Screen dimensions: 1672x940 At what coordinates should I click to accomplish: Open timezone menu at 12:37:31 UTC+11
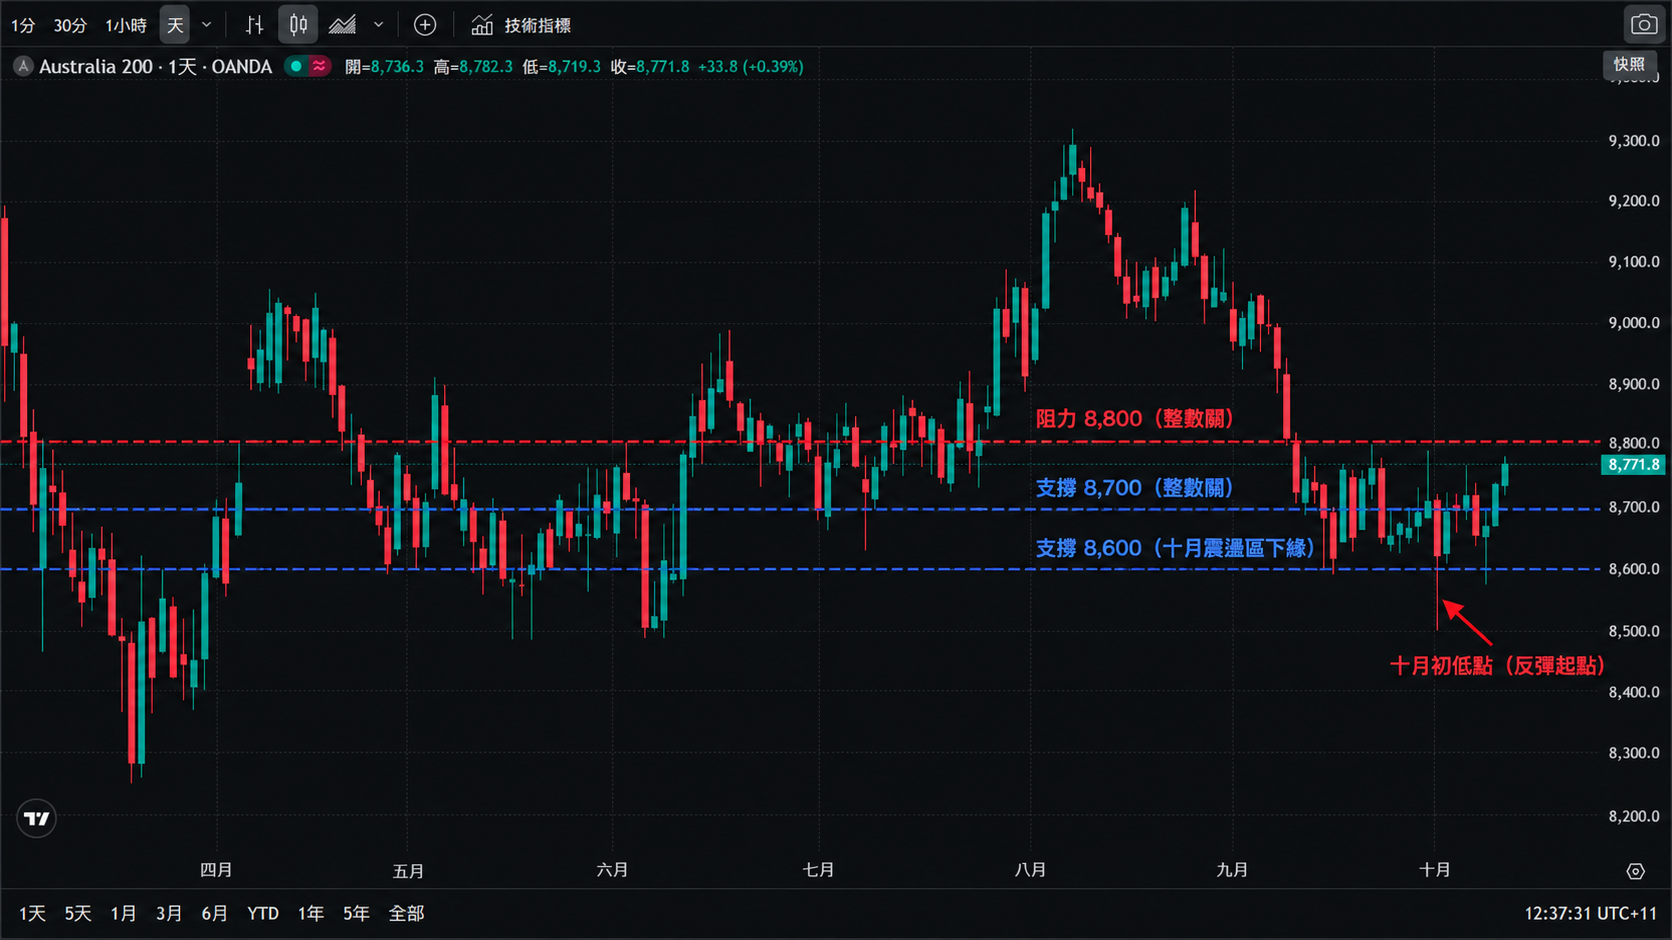point(1590,913)
